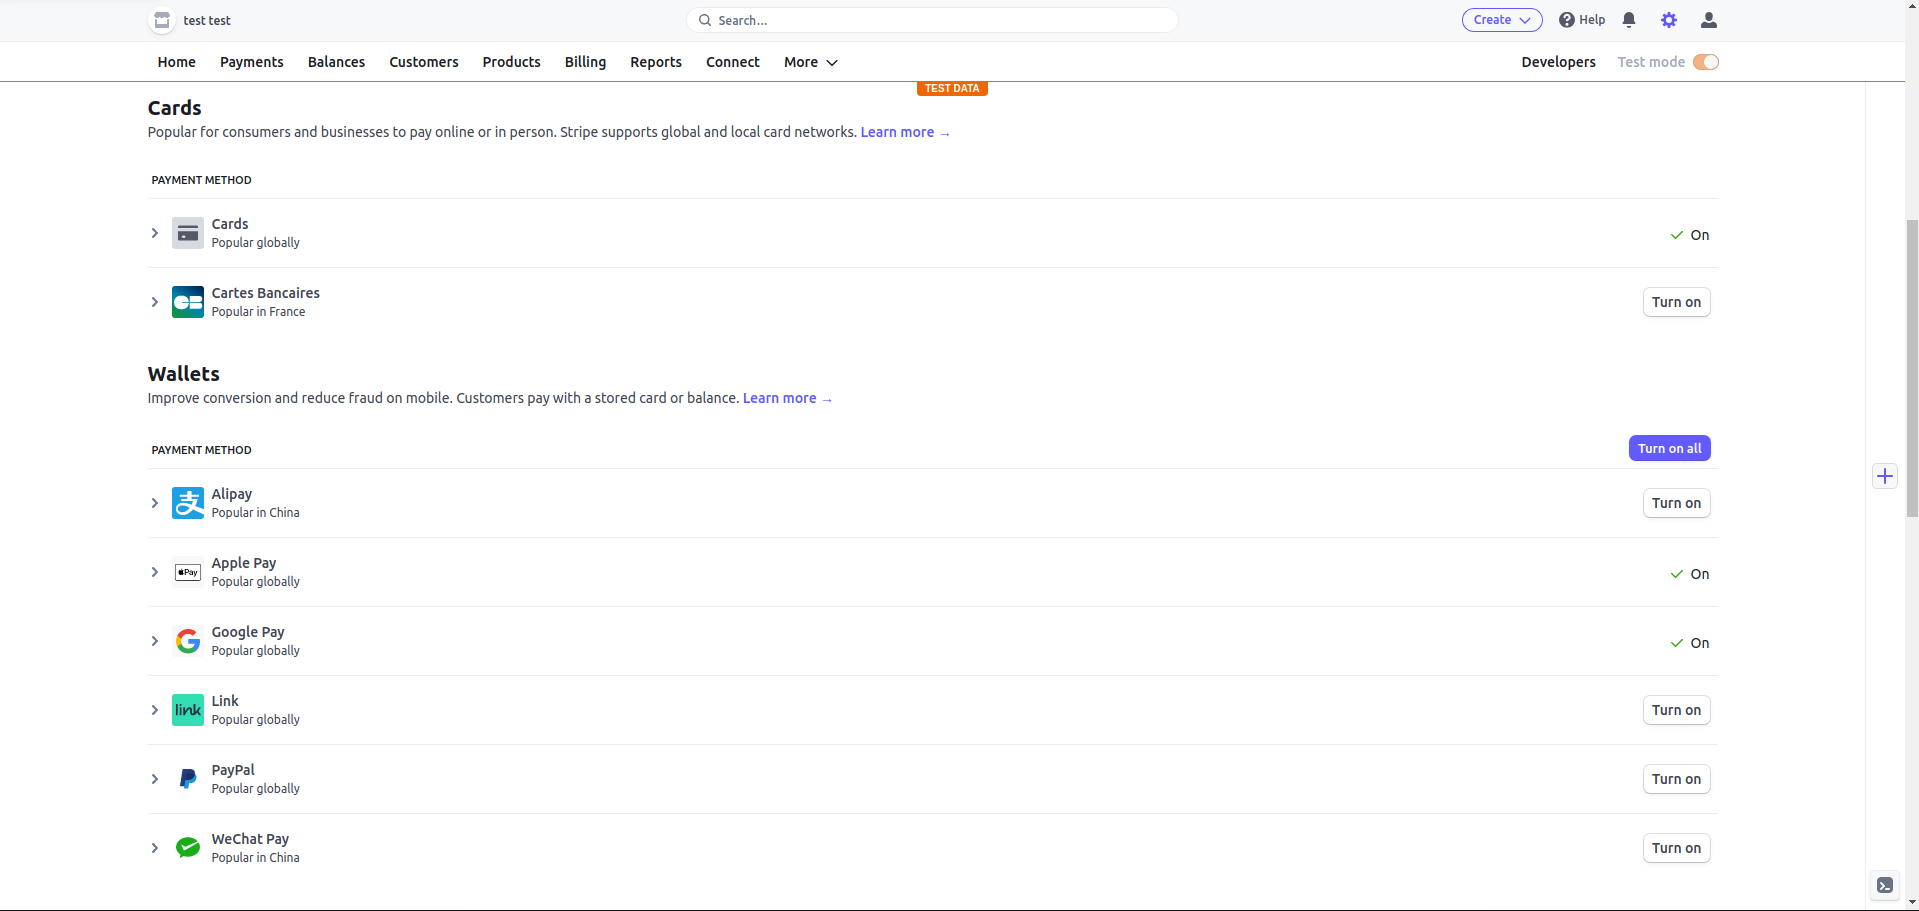Toggle the Test mode switch
The width and height of the screenshot is (1919, 911).
[1706, 62]
